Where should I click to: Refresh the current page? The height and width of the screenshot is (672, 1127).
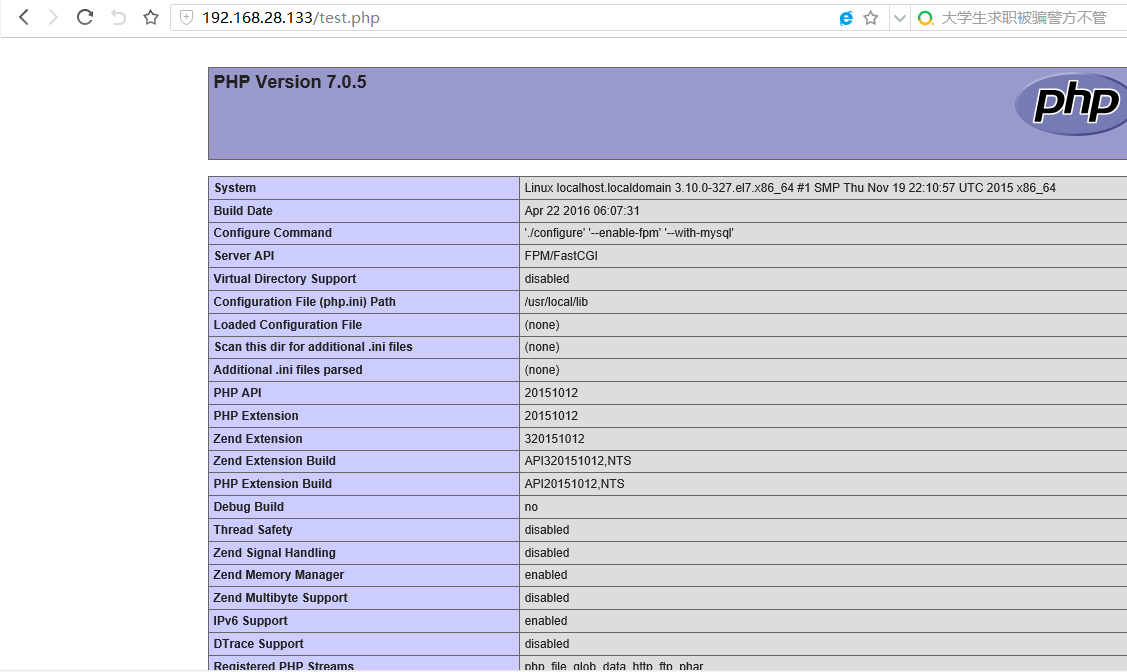[x=85, y=17]
